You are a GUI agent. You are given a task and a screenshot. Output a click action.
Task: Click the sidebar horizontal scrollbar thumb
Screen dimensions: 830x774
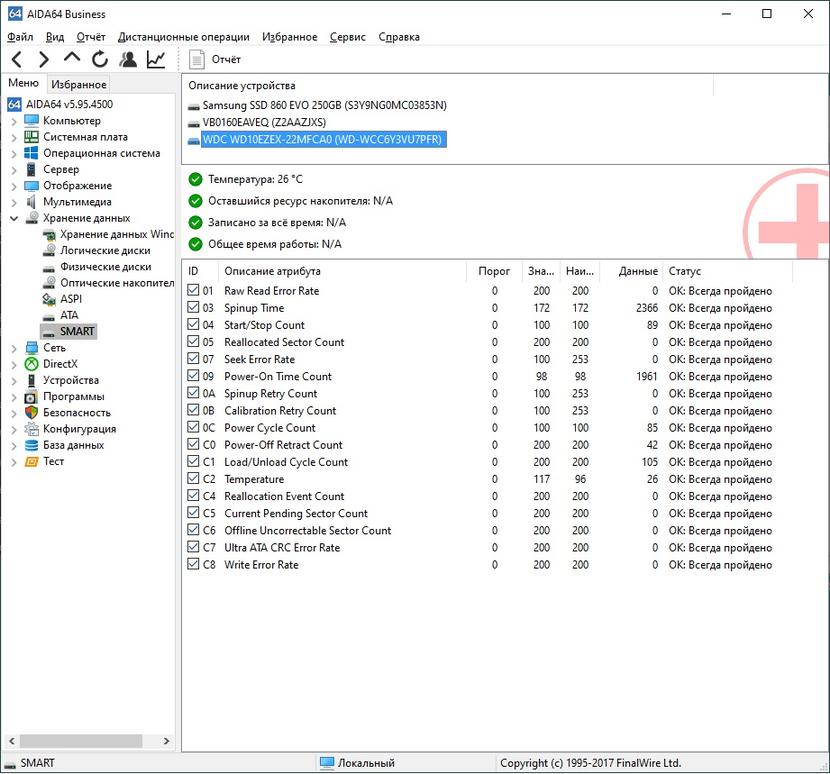[81, 741]
